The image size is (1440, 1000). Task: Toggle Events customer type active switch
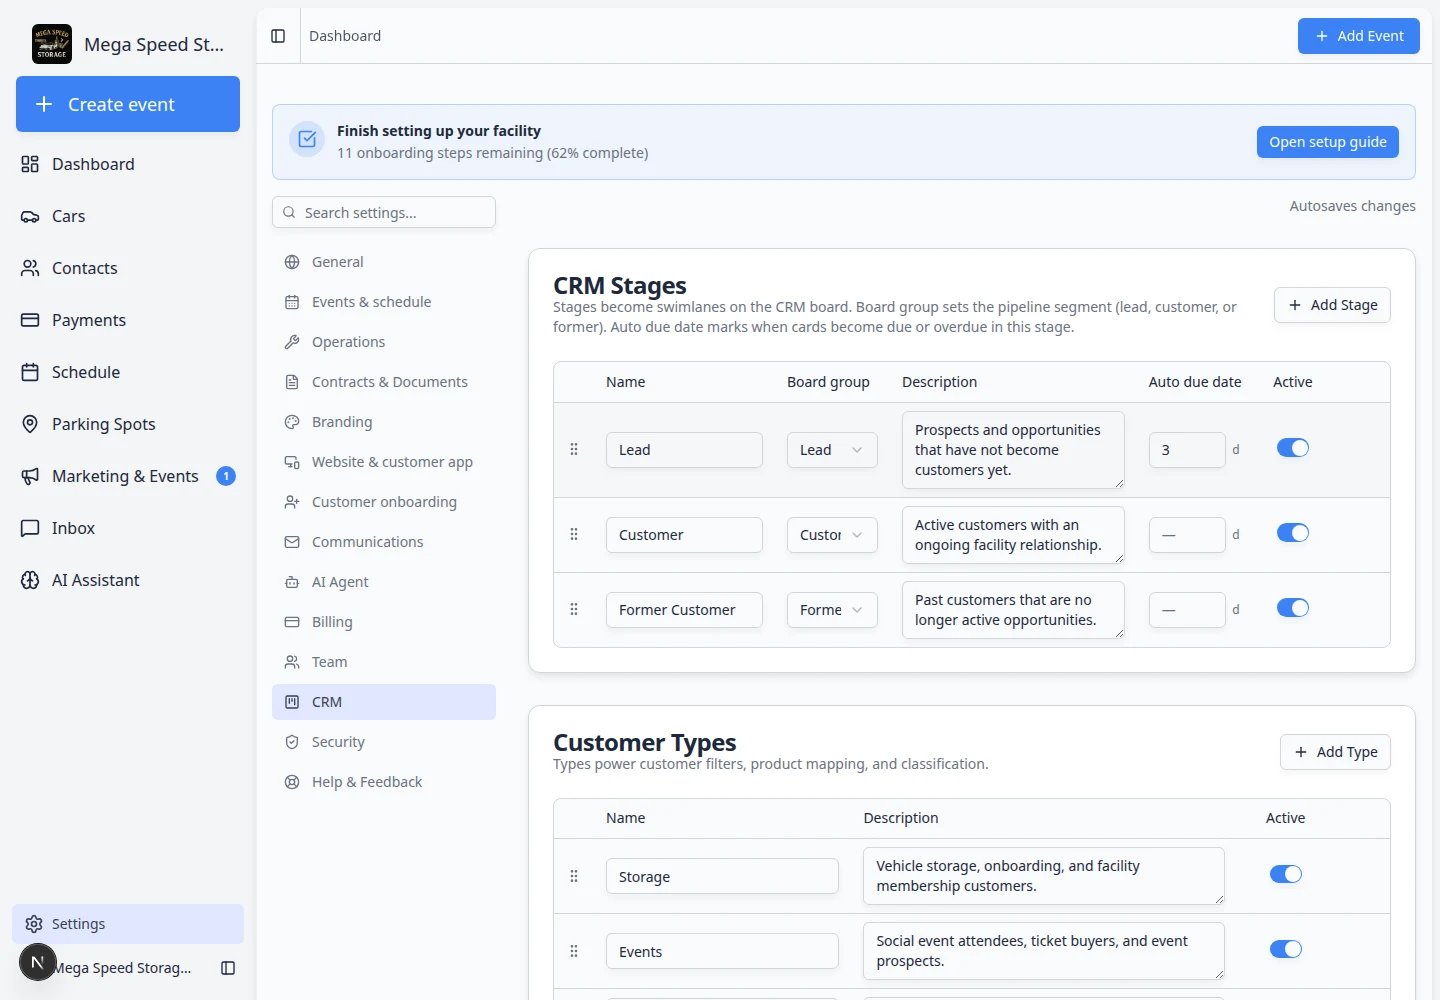(x=1286, y=949)
